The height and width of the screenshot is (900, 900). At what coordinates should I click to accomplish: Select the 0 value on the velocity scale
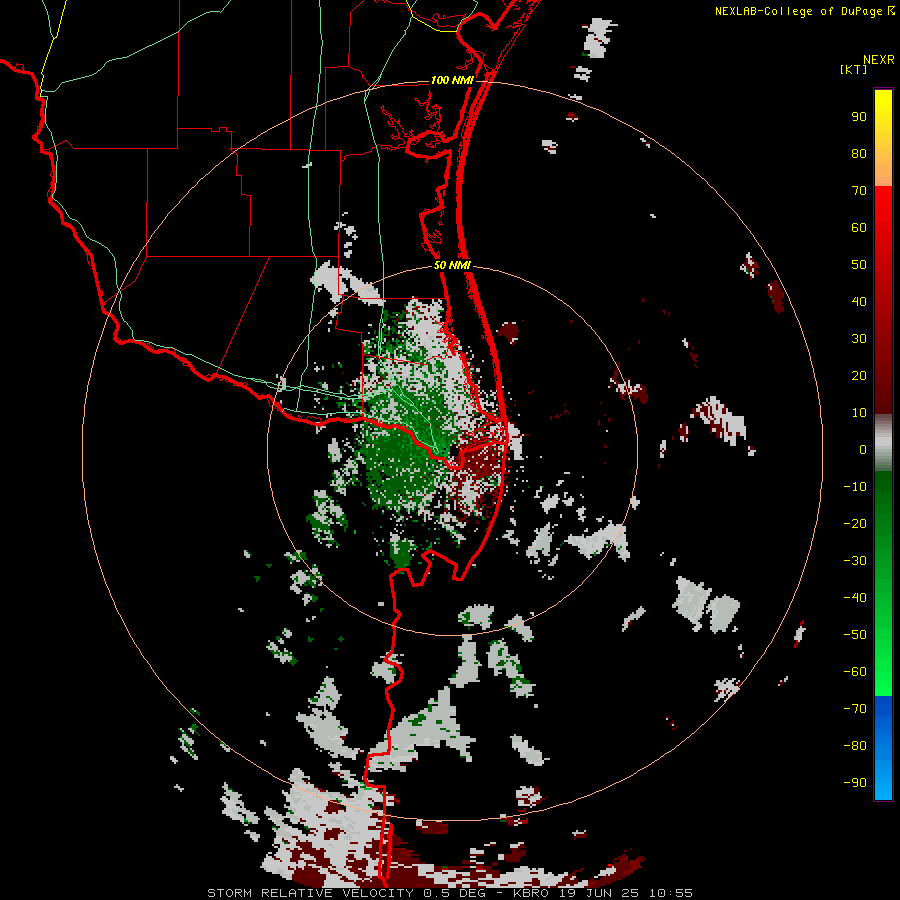(x=863, y=450)
